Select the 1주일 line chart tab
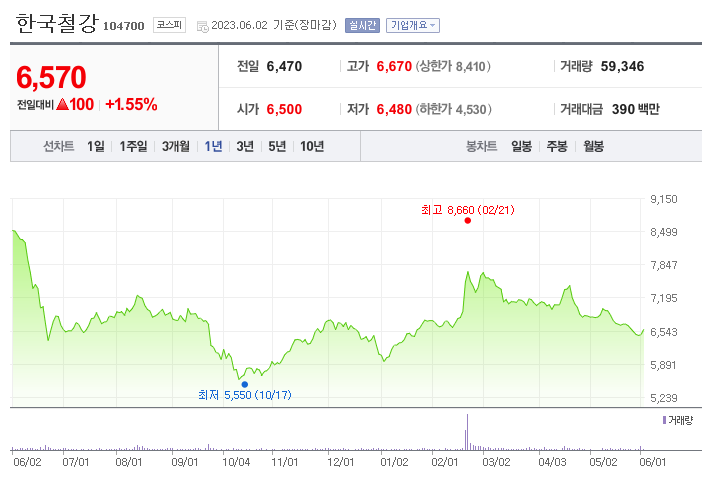Viewport: 702px width, 484px height. (133, 146)
